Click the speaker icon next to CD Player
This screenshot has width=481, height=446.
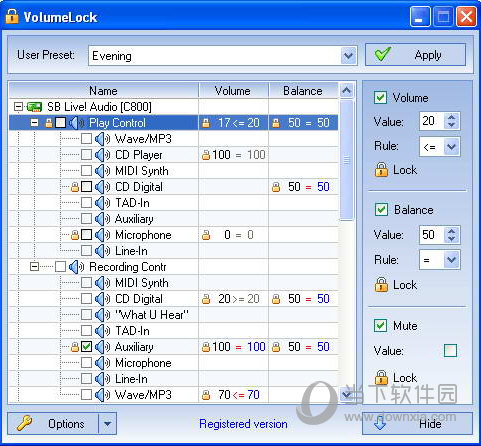tap(102, 155)
